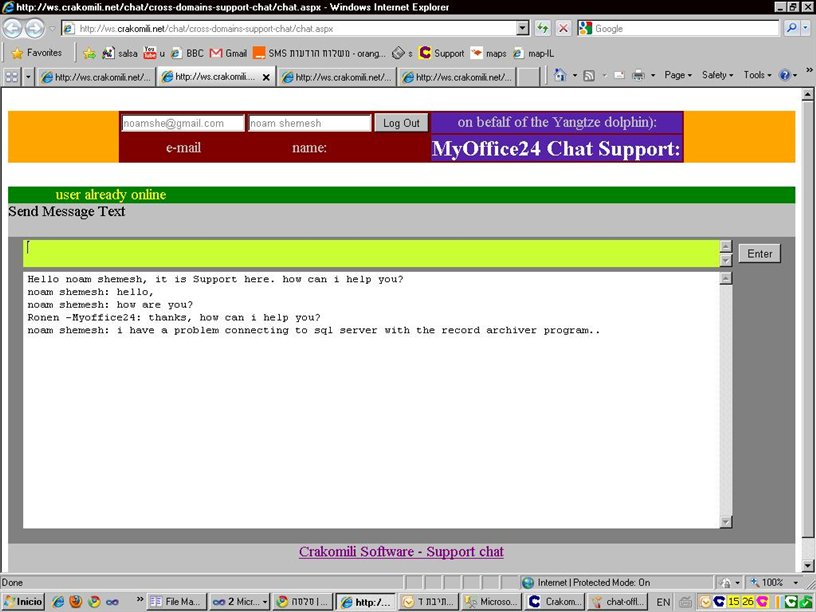Open the orange SMS bookmark
This screenshot has width=816, height=612.
pyautogui.click(x=319, y=53)
